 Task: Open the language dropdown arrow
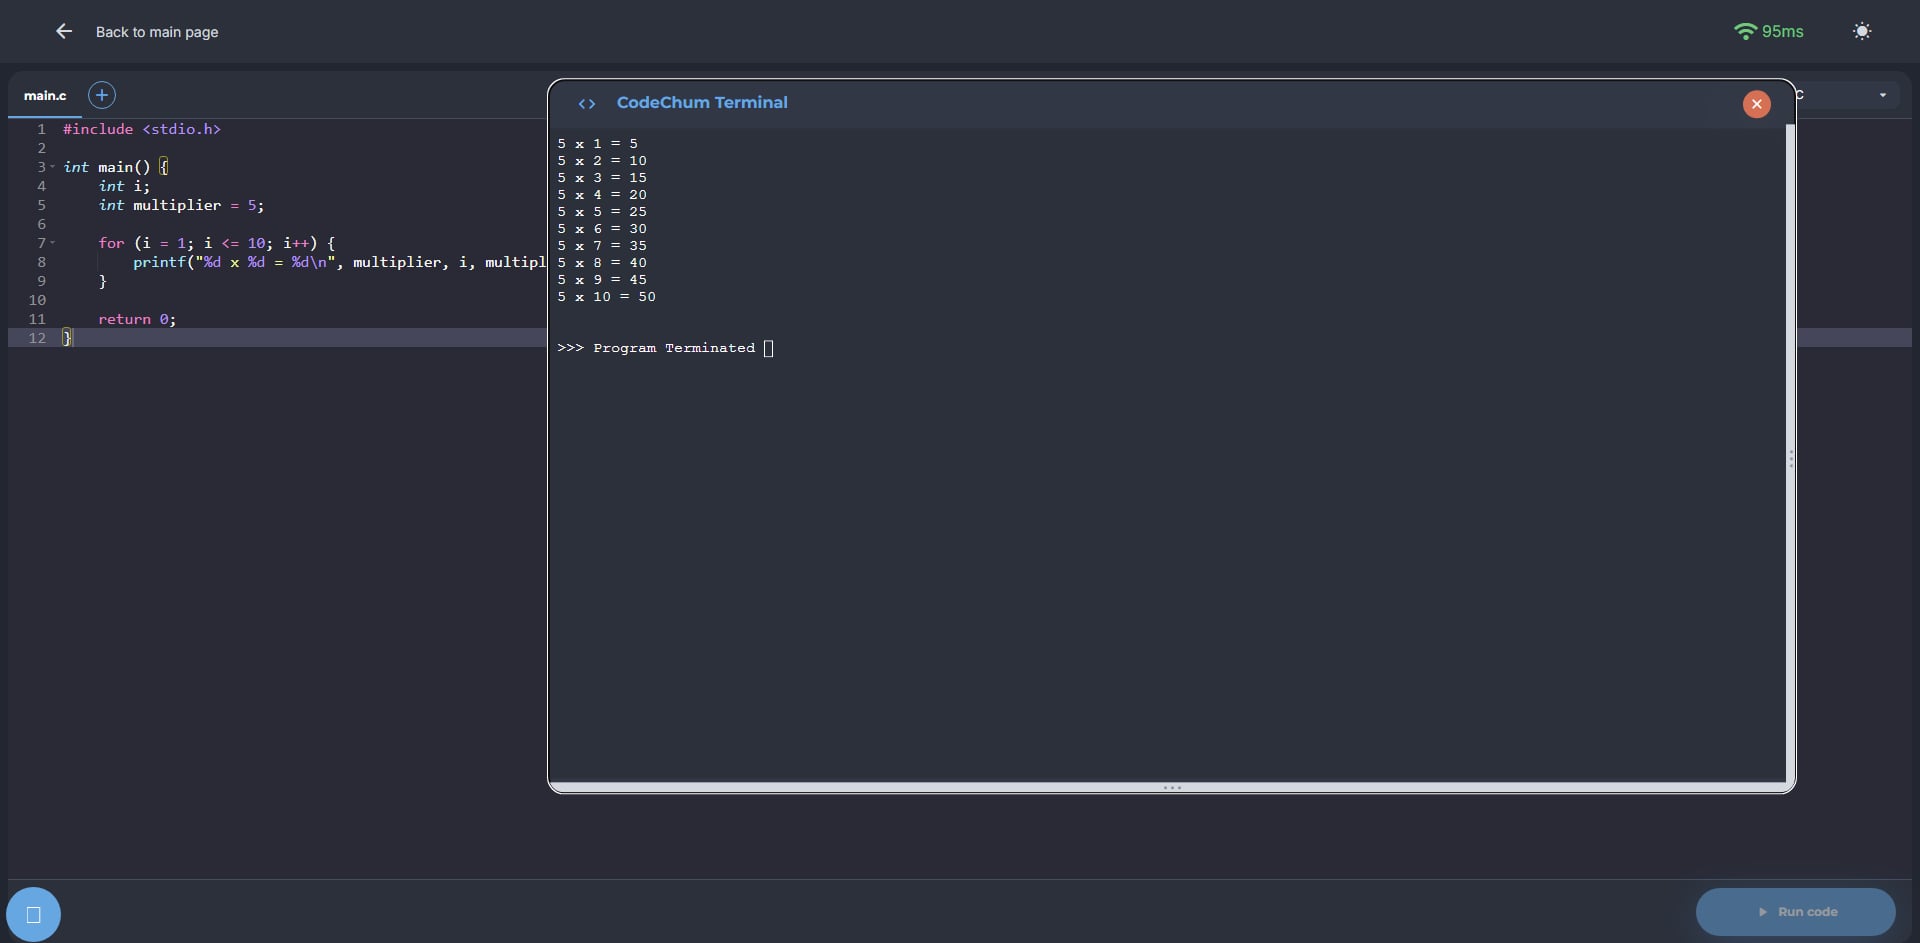point(1882,95)
